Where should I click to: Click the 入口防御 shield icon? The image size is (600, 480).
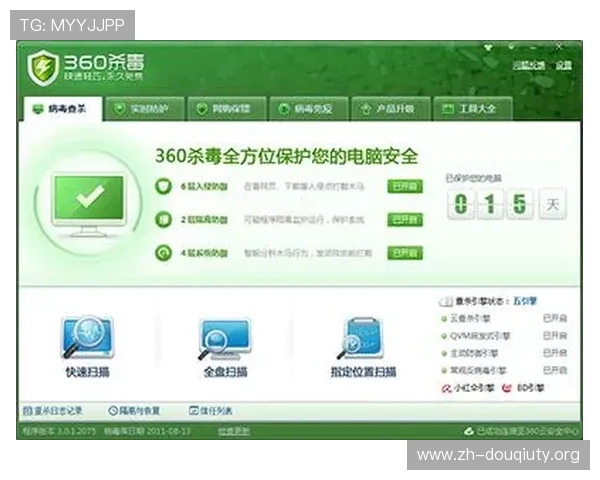(163, 186)
